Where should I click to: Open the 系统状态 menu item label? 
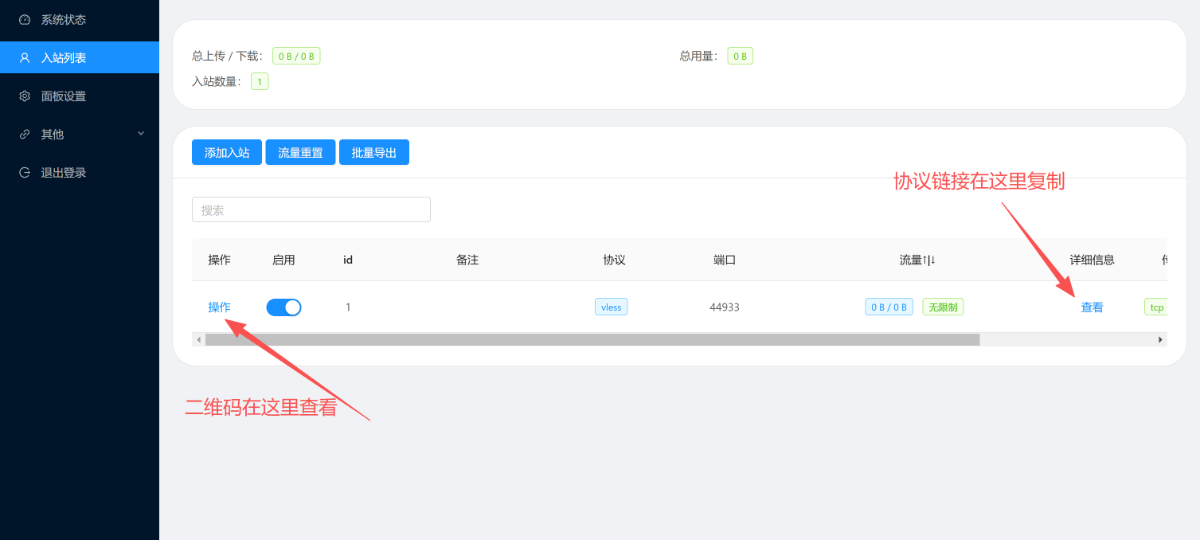[x=63, y=19]
